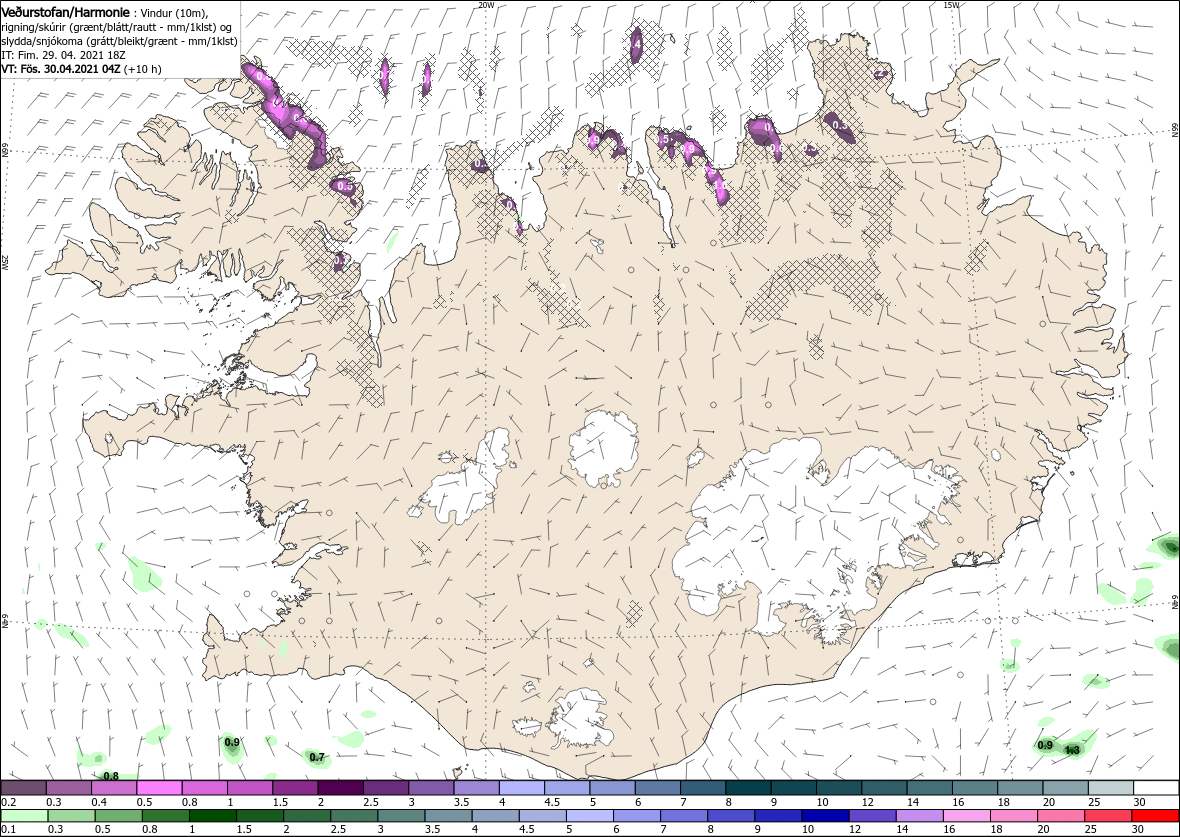The image size is (1180, 837).
Task: Select the dull mauve 0.2 swatch in snow legend
Action: (x=24, y=788)
